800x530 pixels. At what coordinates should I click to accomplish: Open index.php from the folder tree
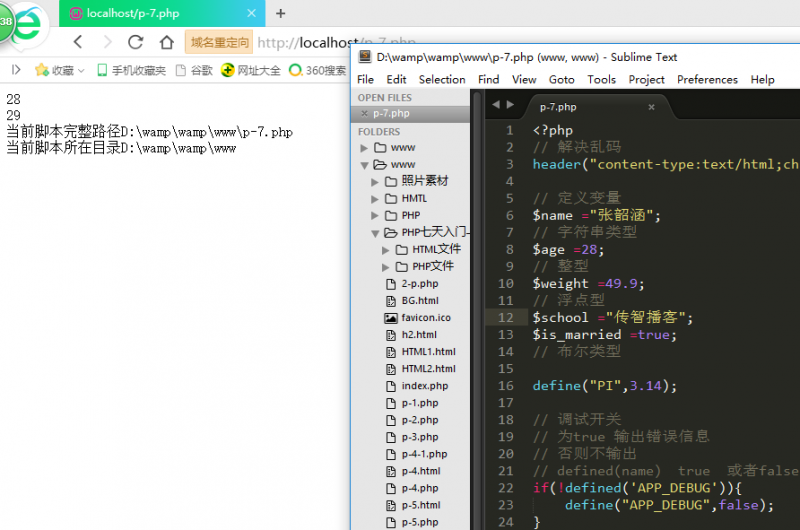click(x=424, y=386)
